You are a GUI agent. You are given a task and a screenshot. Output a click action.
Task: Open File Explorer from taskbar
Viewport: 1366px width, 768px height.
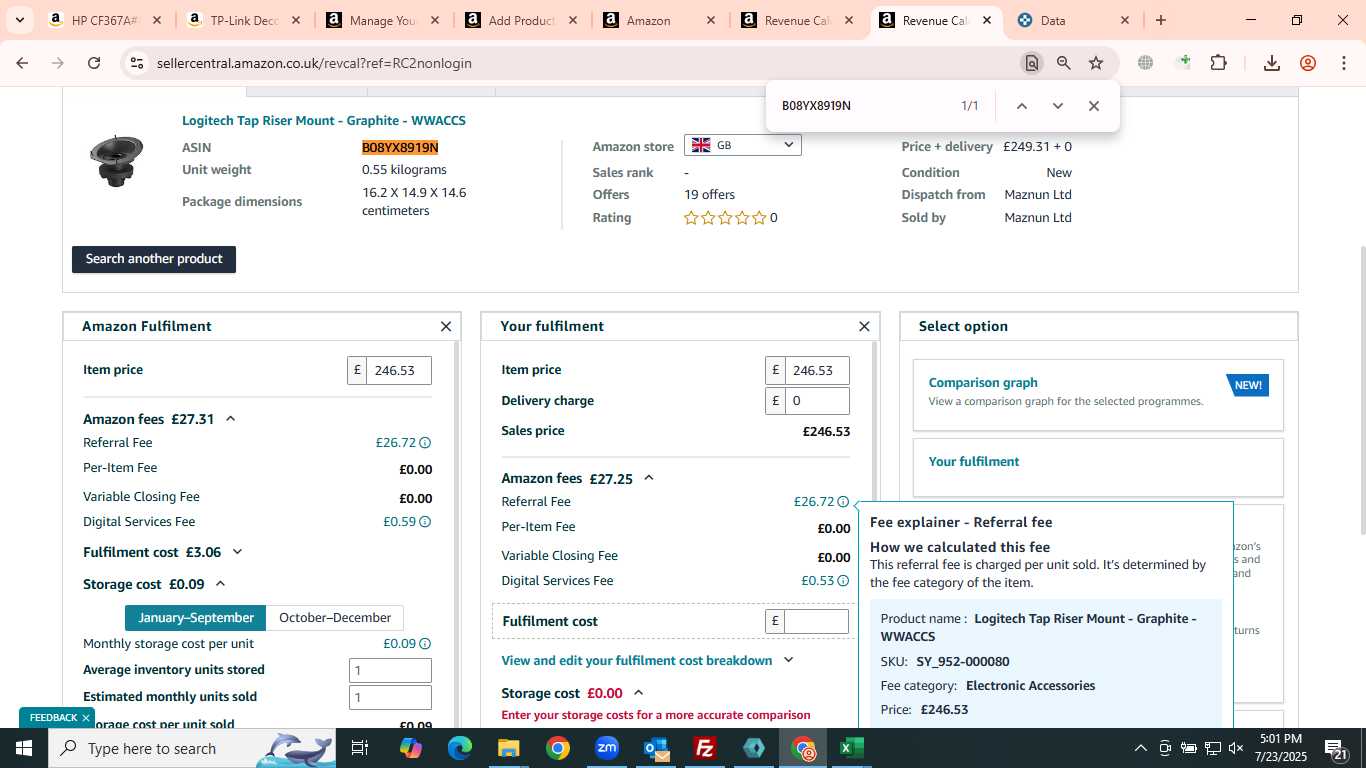point(509,748)
